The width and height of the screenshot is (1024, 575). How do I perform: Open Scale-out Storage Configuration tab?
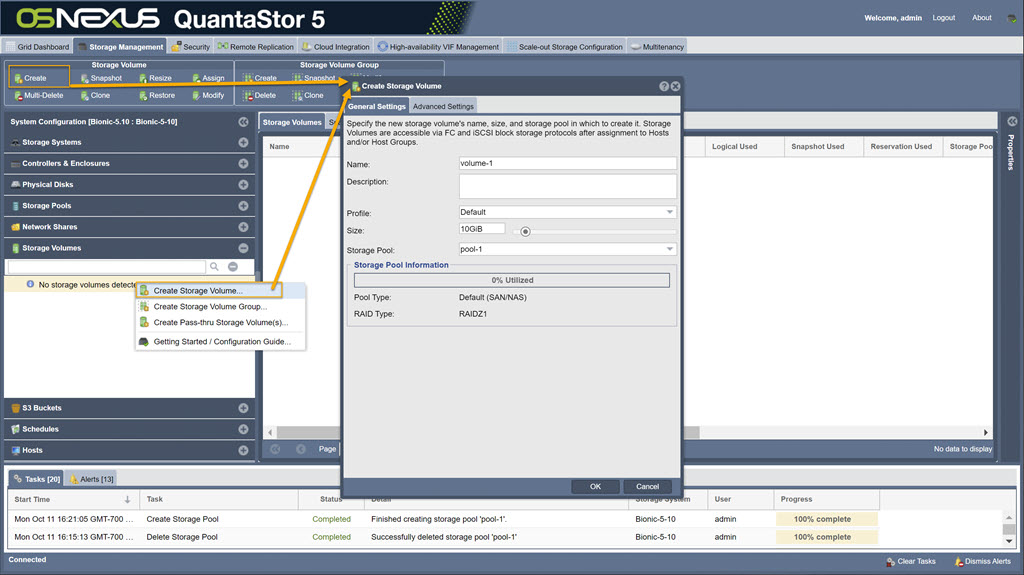click(565, 47)
